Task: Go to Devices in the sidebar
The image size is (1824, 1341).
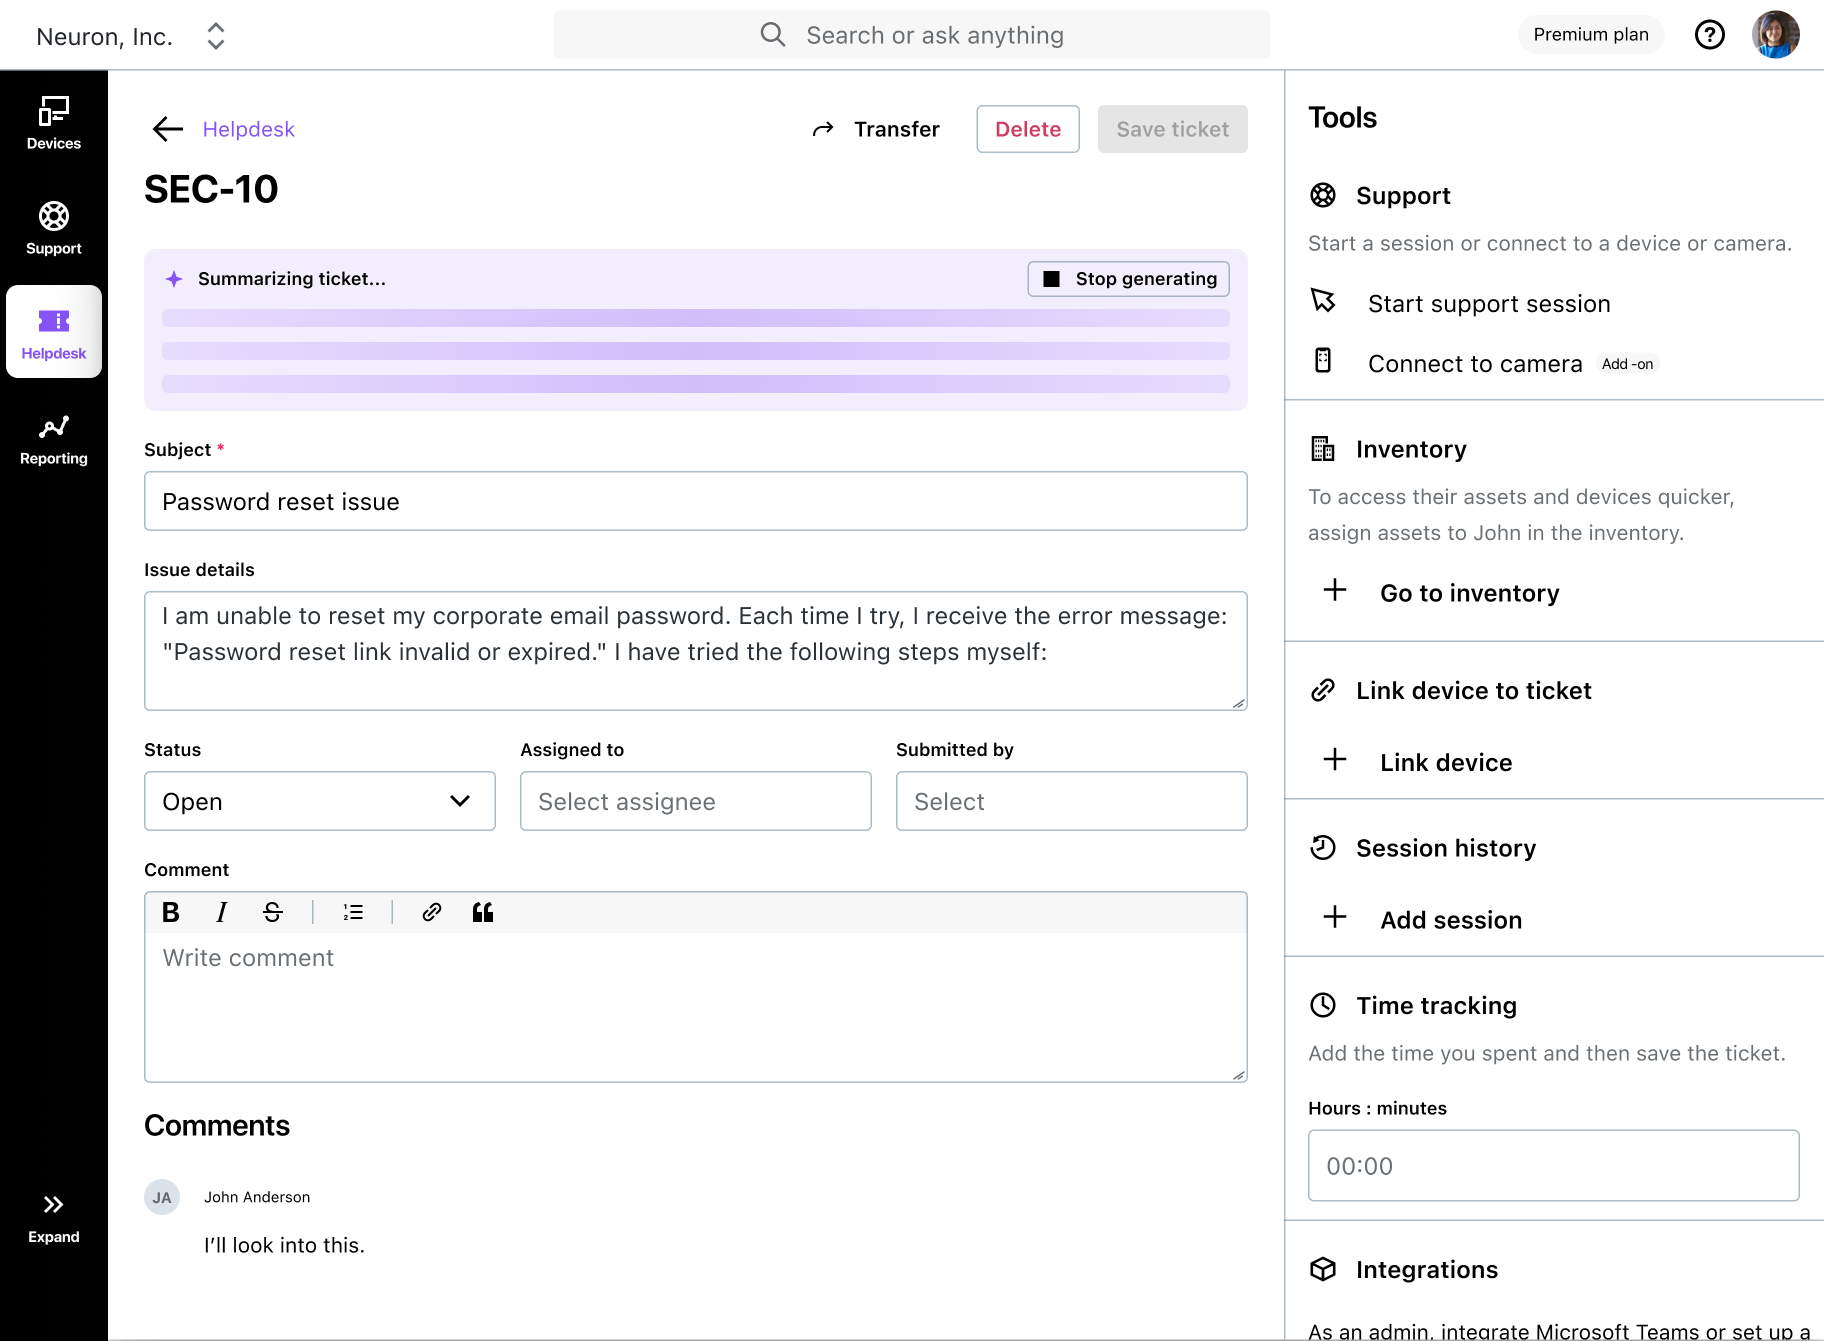Action: click(54, 123)
